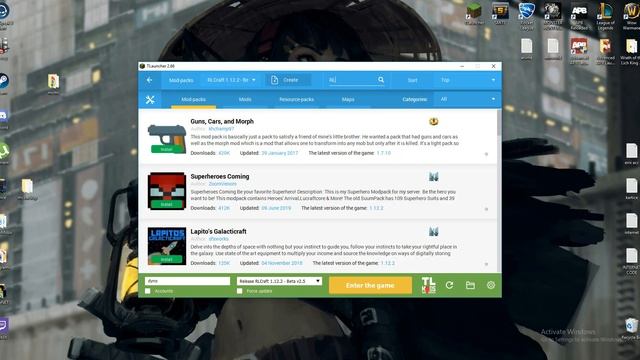Click the username input field
This screenshot has height=360, width=640.
coord(187,281)
